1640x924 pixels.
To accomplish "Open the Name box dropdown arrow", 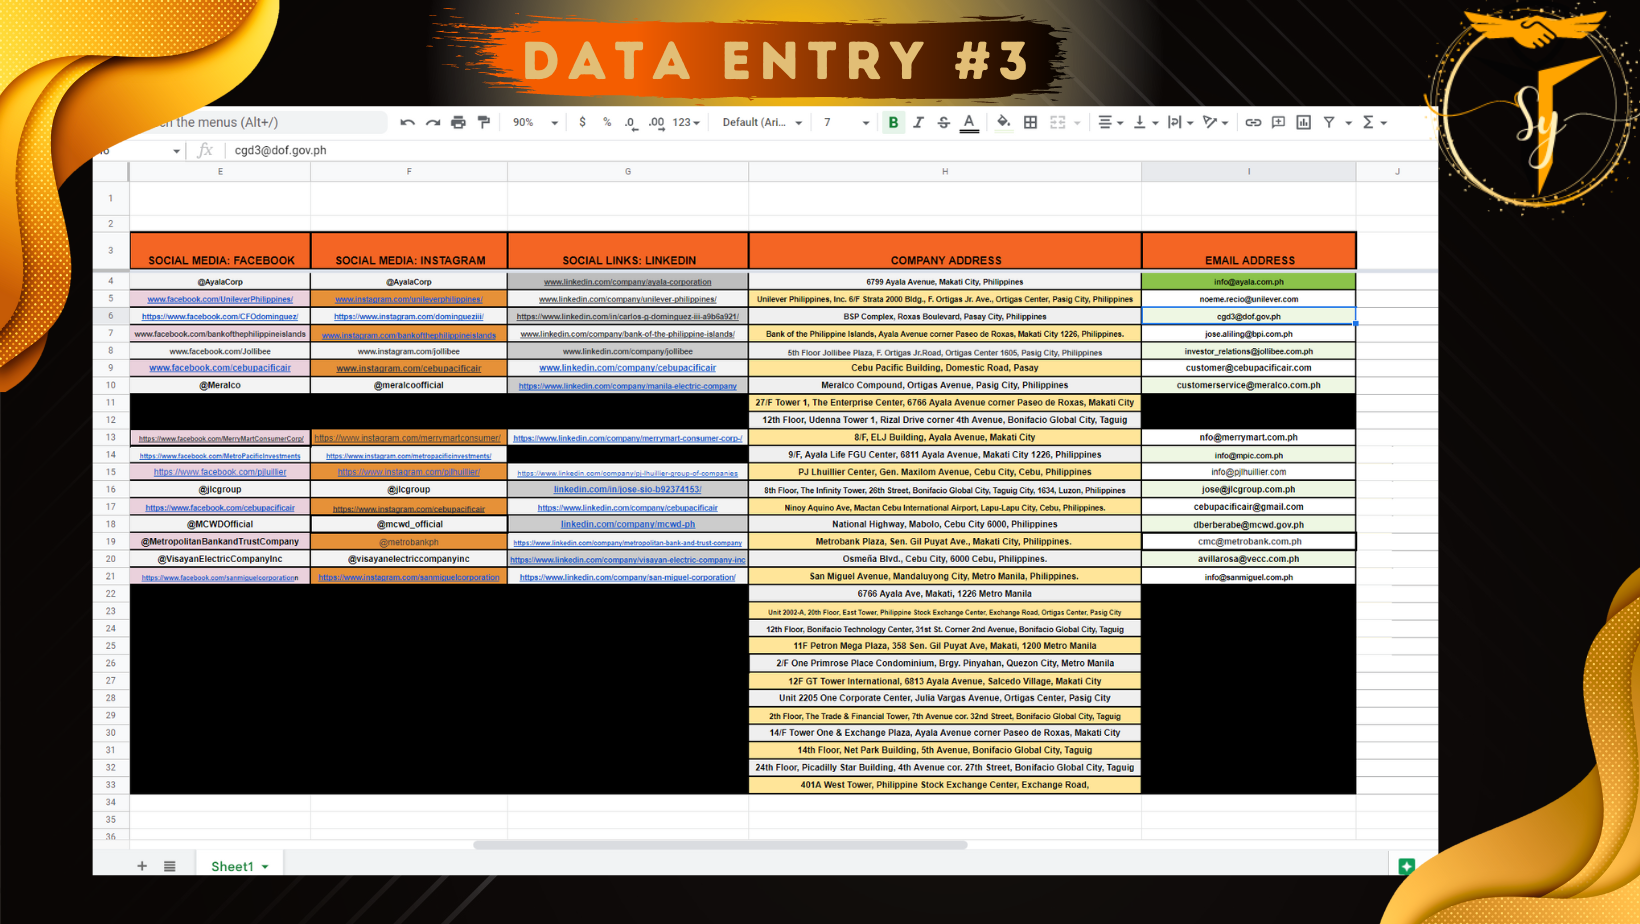I will (176, 151).
